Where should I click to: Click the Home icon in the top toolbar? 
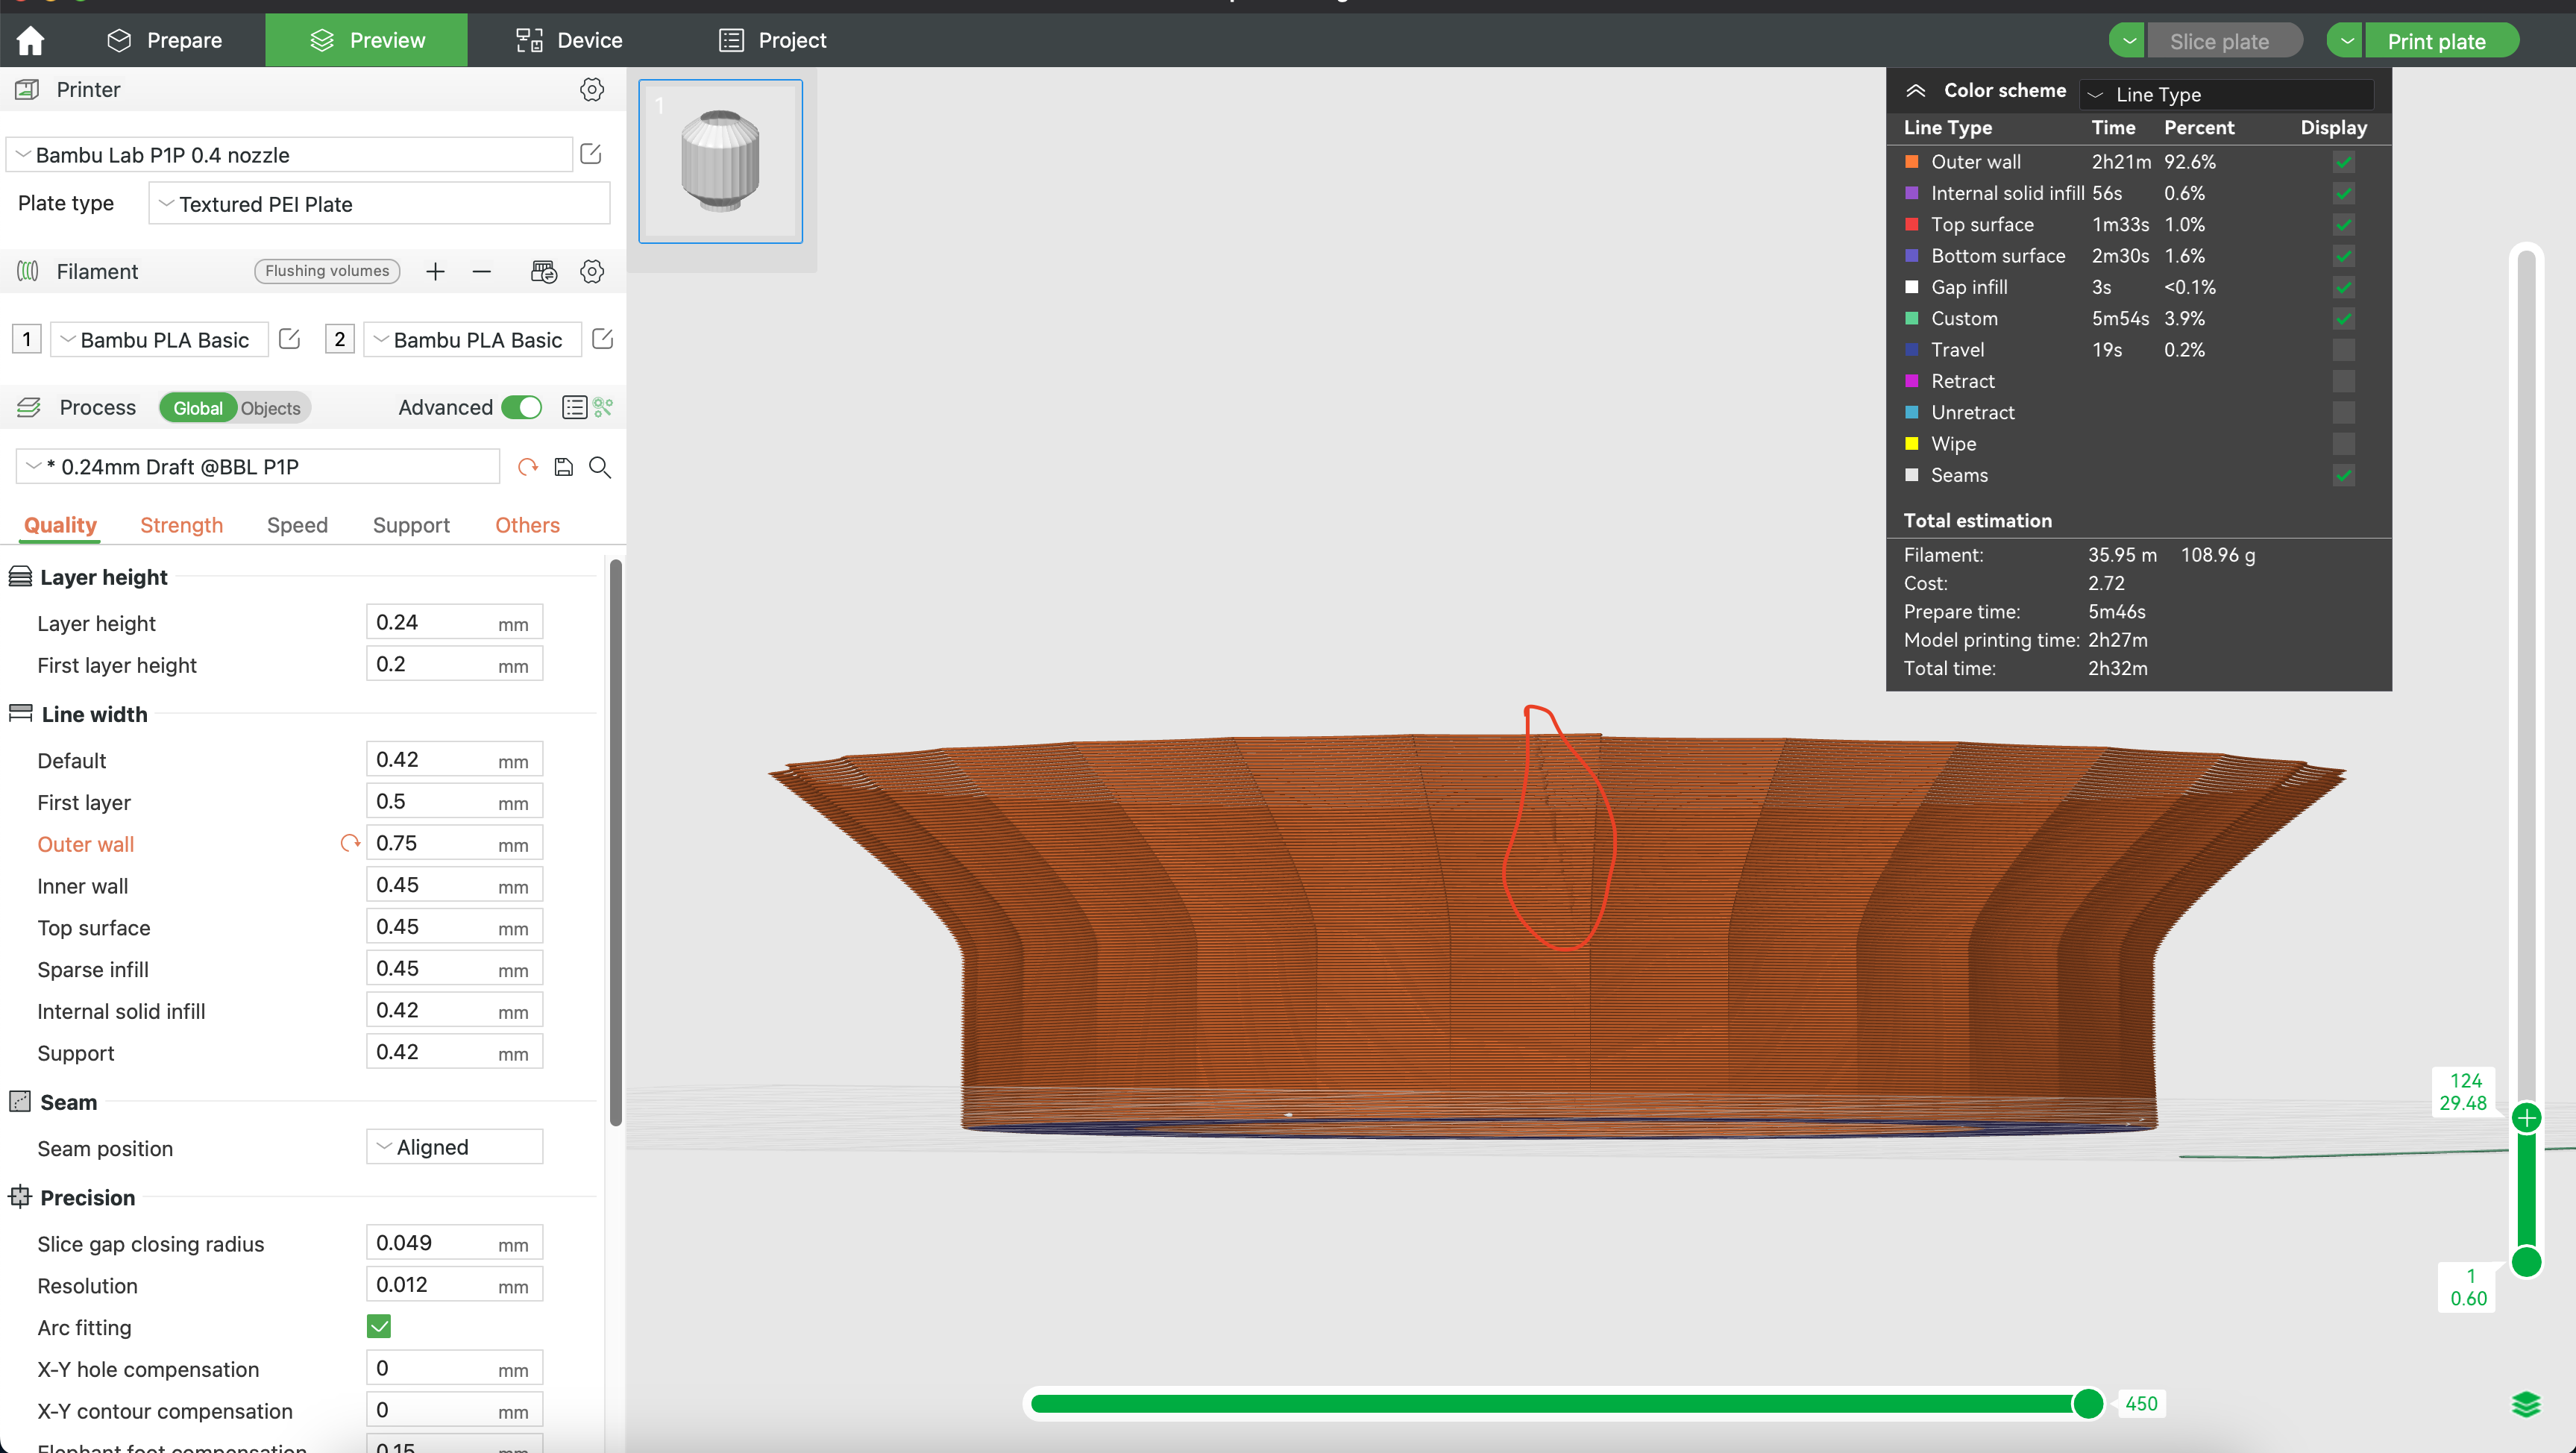(29, 40)
